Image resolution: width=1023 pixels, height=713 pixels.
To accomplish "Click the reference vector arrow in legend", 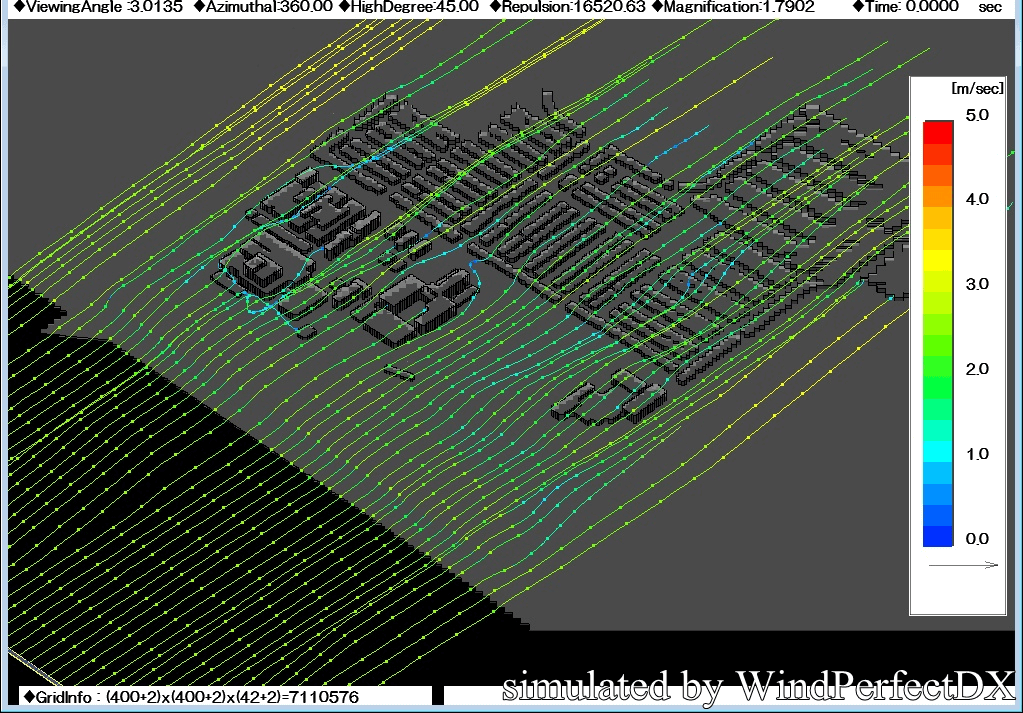I will pyautogui.click(x=963, y=565).
